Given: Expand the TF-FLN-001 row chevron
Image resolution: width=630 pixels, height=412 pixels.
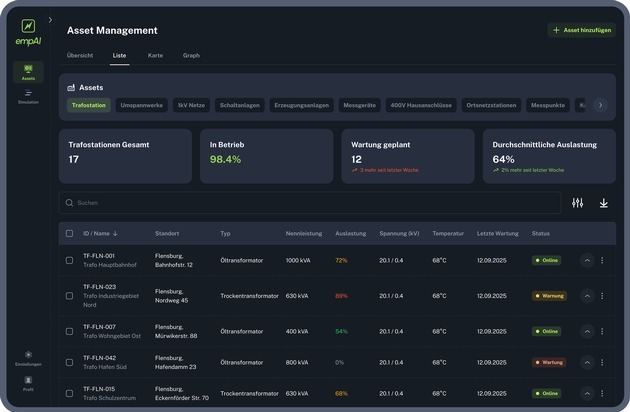Looking at the screenshot, I should pos(587,260).
